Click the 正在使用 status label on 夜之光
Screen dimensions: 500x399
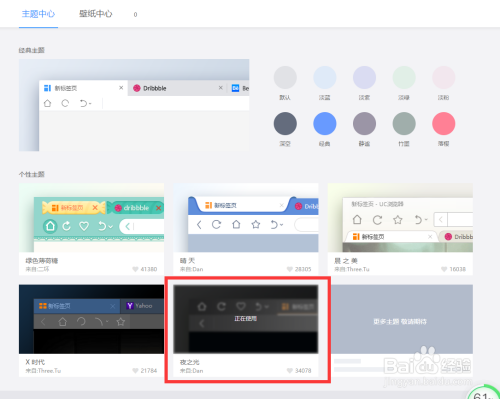coord(246,319)
